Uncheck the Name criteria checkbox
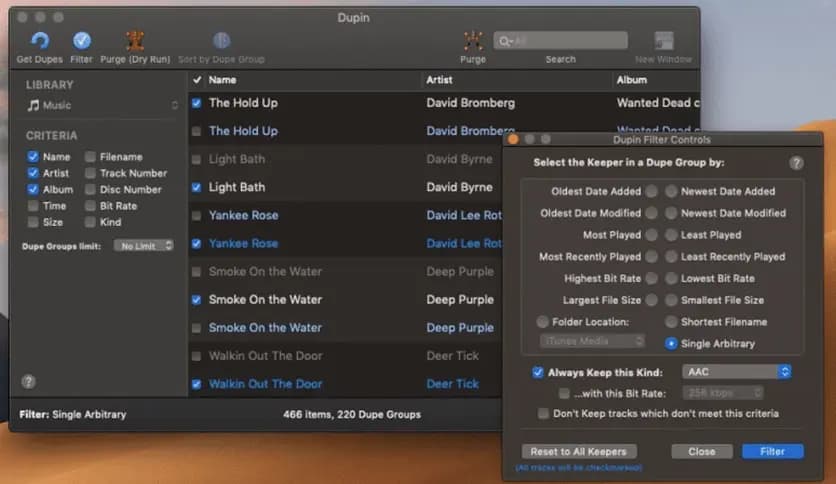836x484 pixels. pyautogui.click(x=33, y=157)
